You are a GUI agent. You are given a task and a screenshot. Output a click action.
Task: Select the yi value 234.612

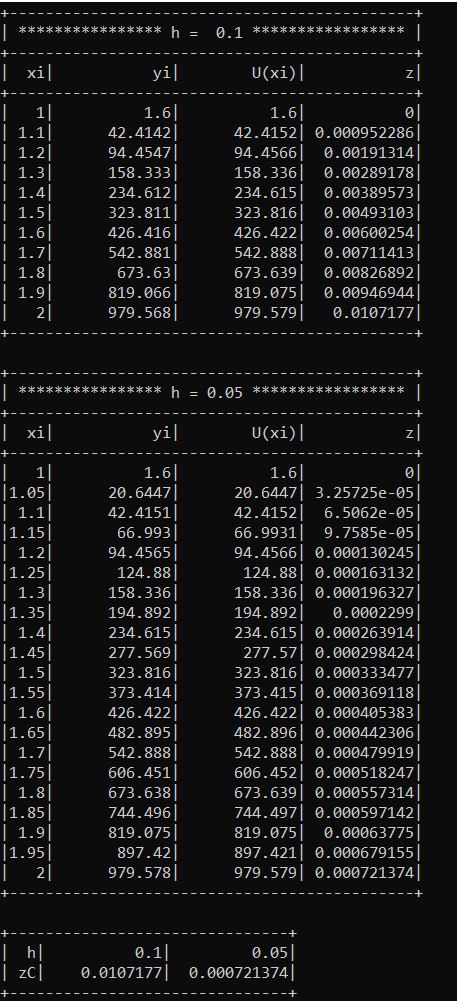[139, 193]
